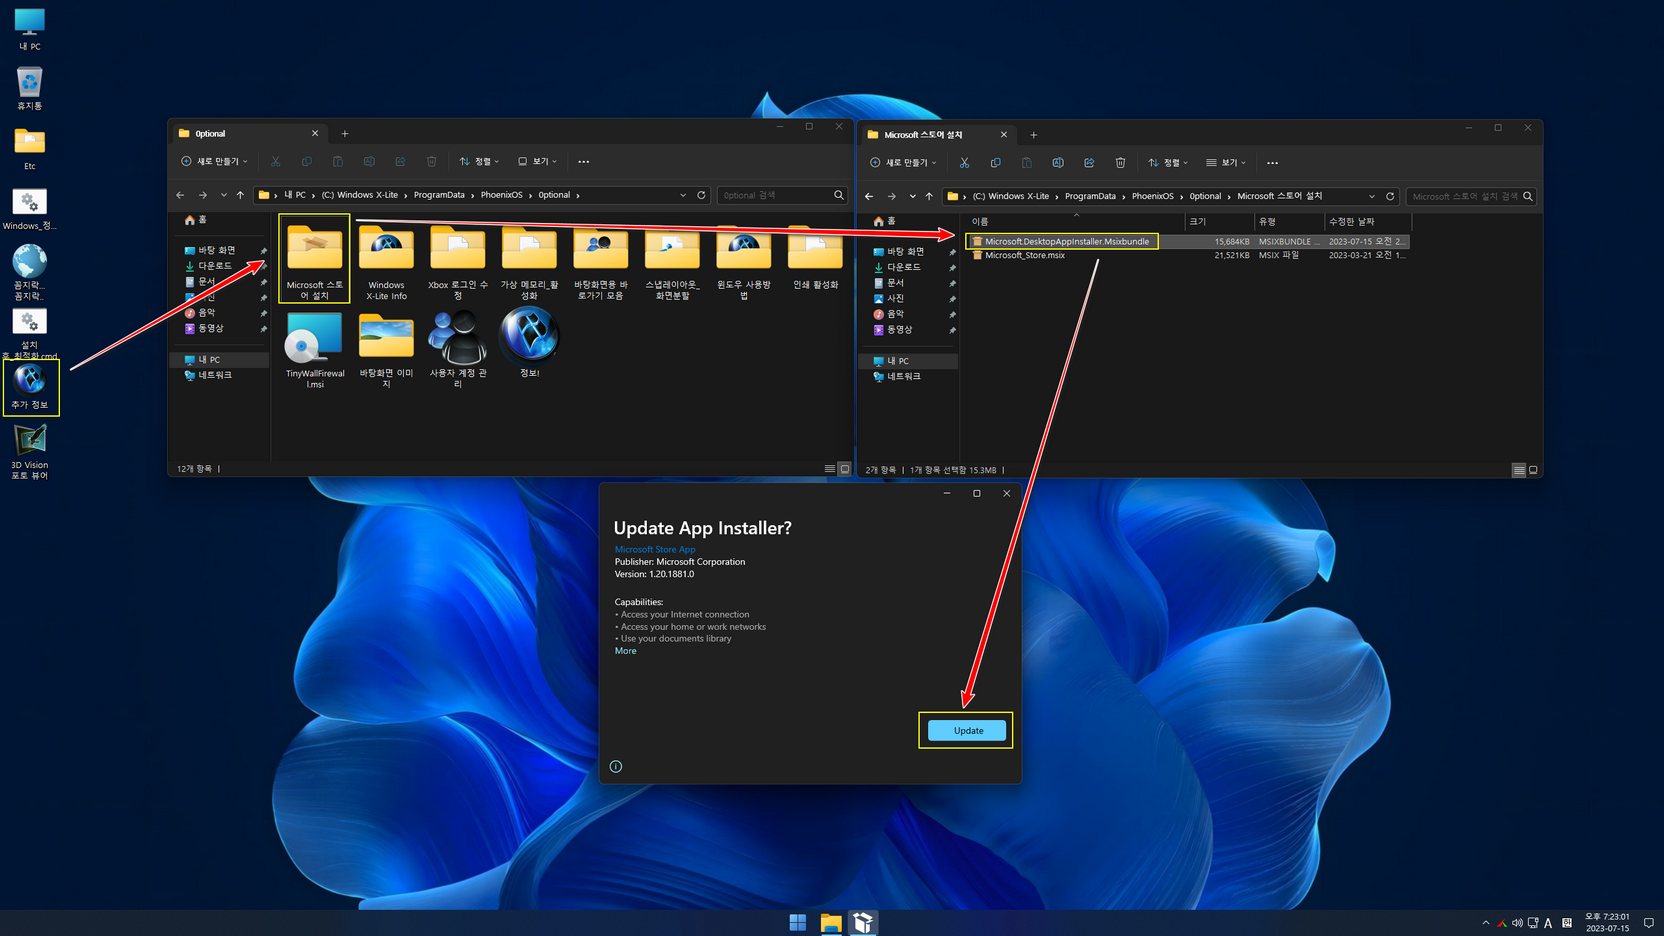The height and width of the screenshot is (936, 1664).
Task: Open the 추가 정보 desktop icon
Action: (x=30, y=387)
